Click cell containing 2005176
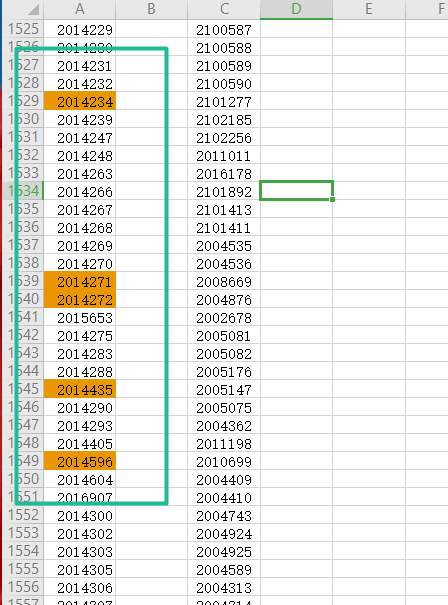 [x=224, y=371]
